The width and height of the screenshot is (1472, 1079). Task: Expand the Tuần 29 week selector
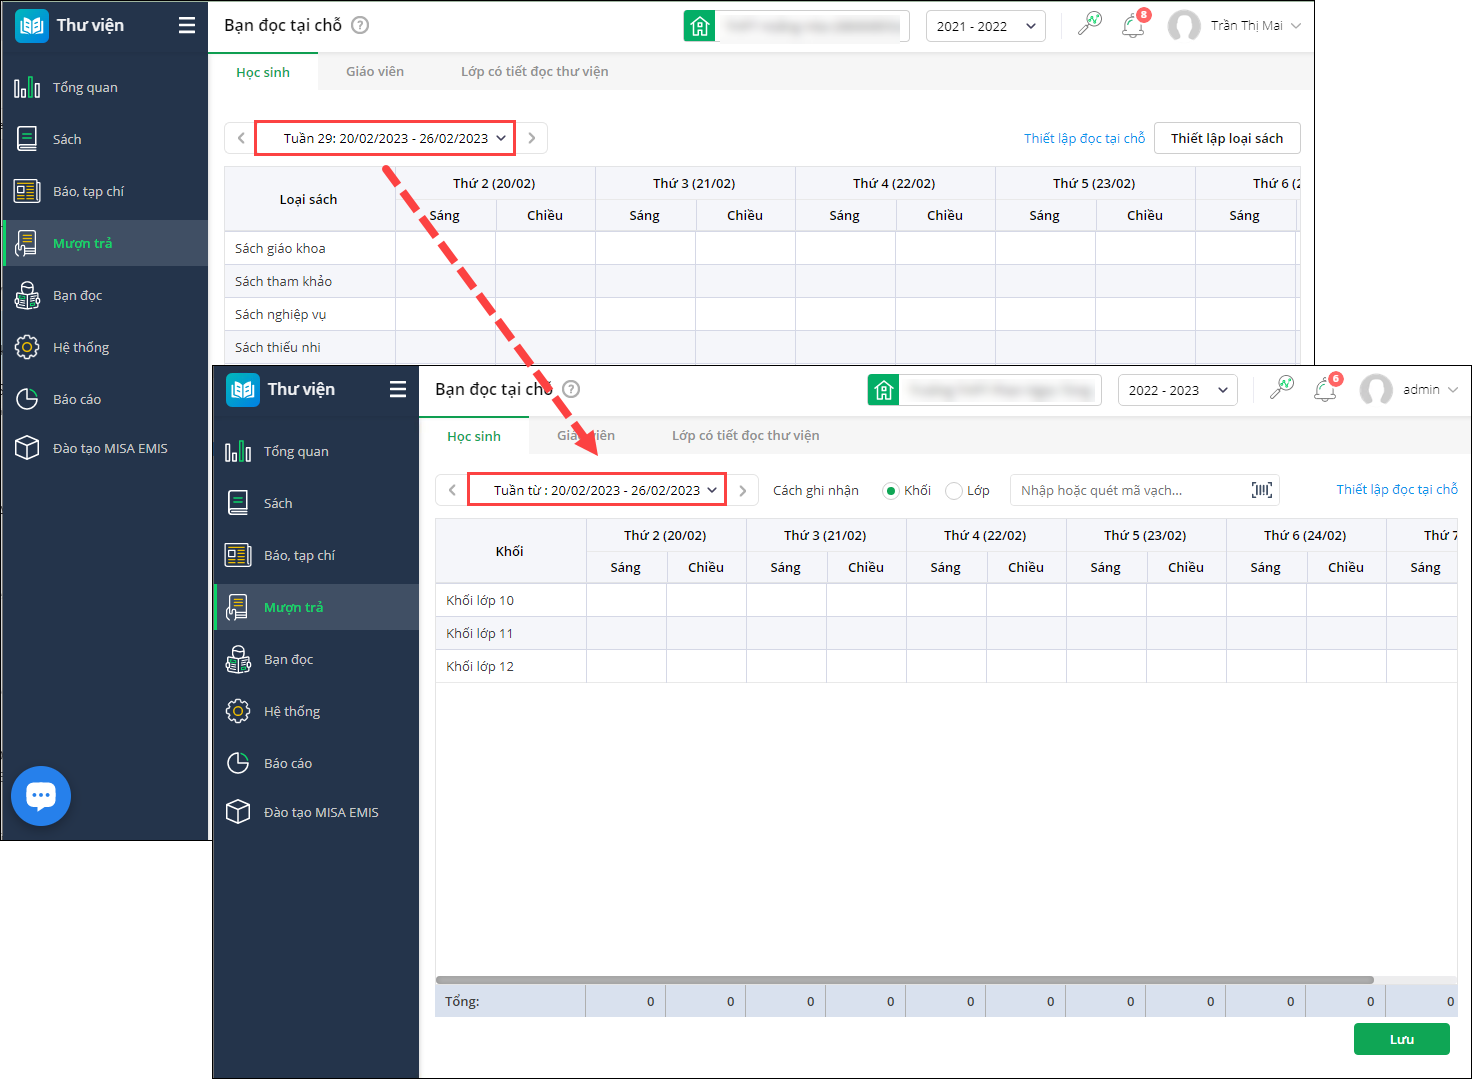click(385, 138)
